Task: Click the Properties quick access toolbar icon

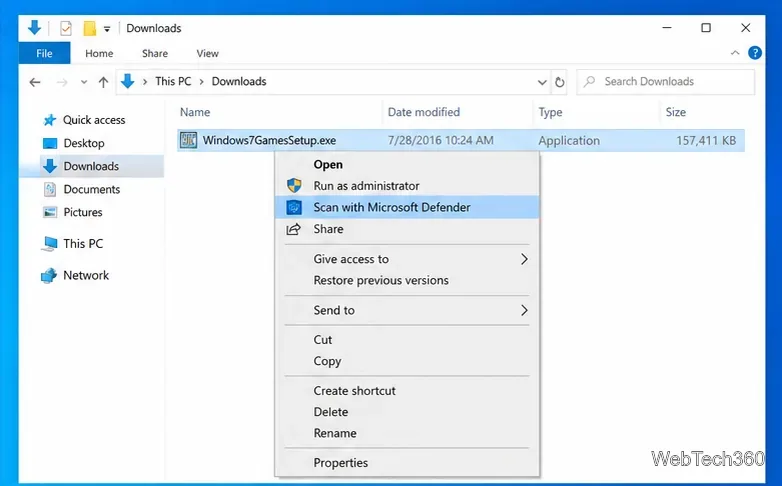Action: pos(65,28)
